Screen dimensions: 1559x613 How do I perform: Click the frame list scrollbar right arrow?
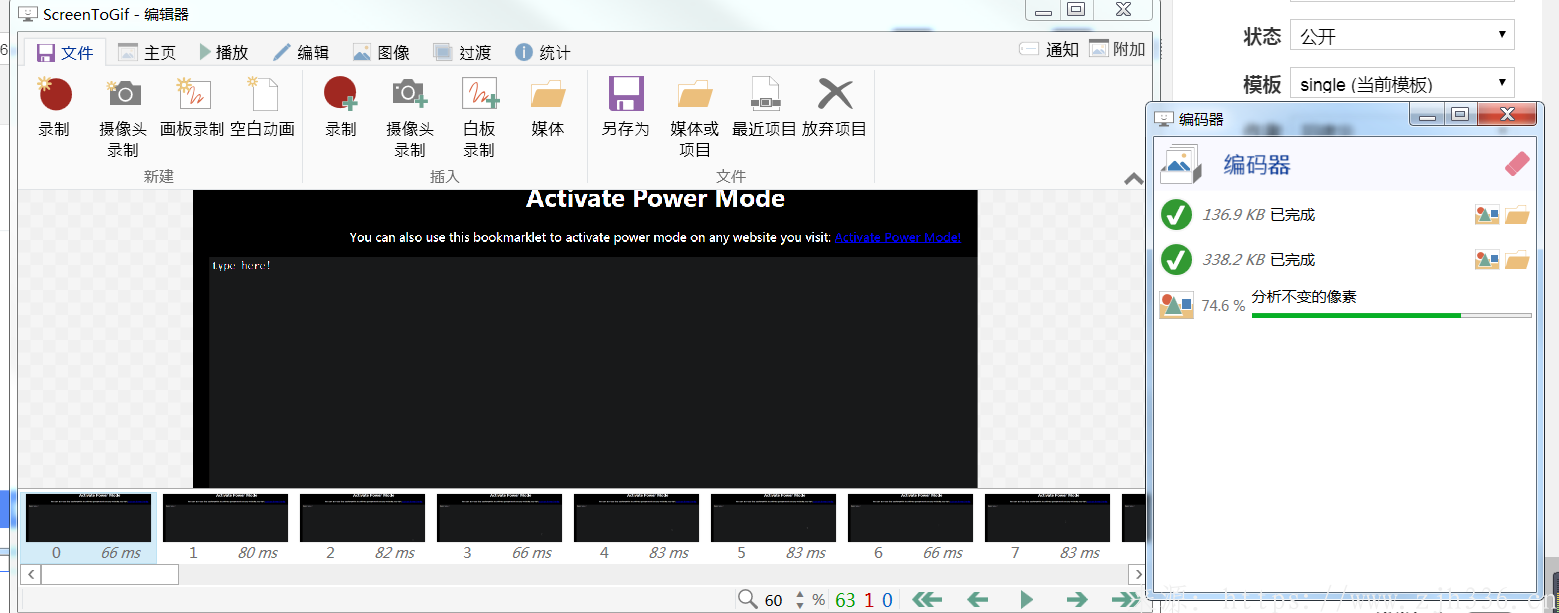tap(1136, 574)
